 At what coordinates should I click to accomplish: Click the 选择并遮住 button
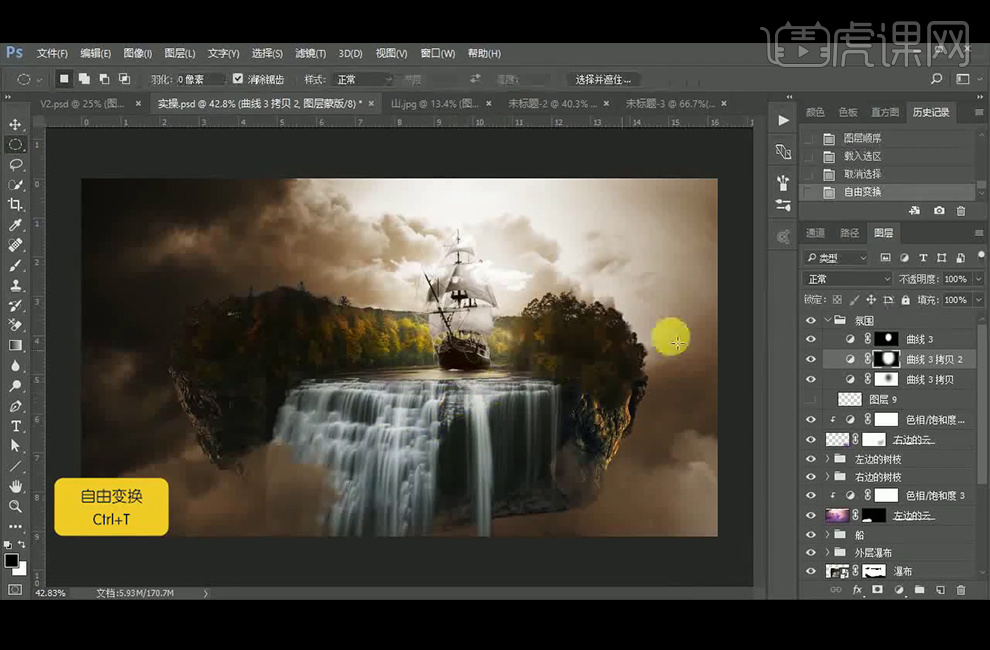coord(603,79)
